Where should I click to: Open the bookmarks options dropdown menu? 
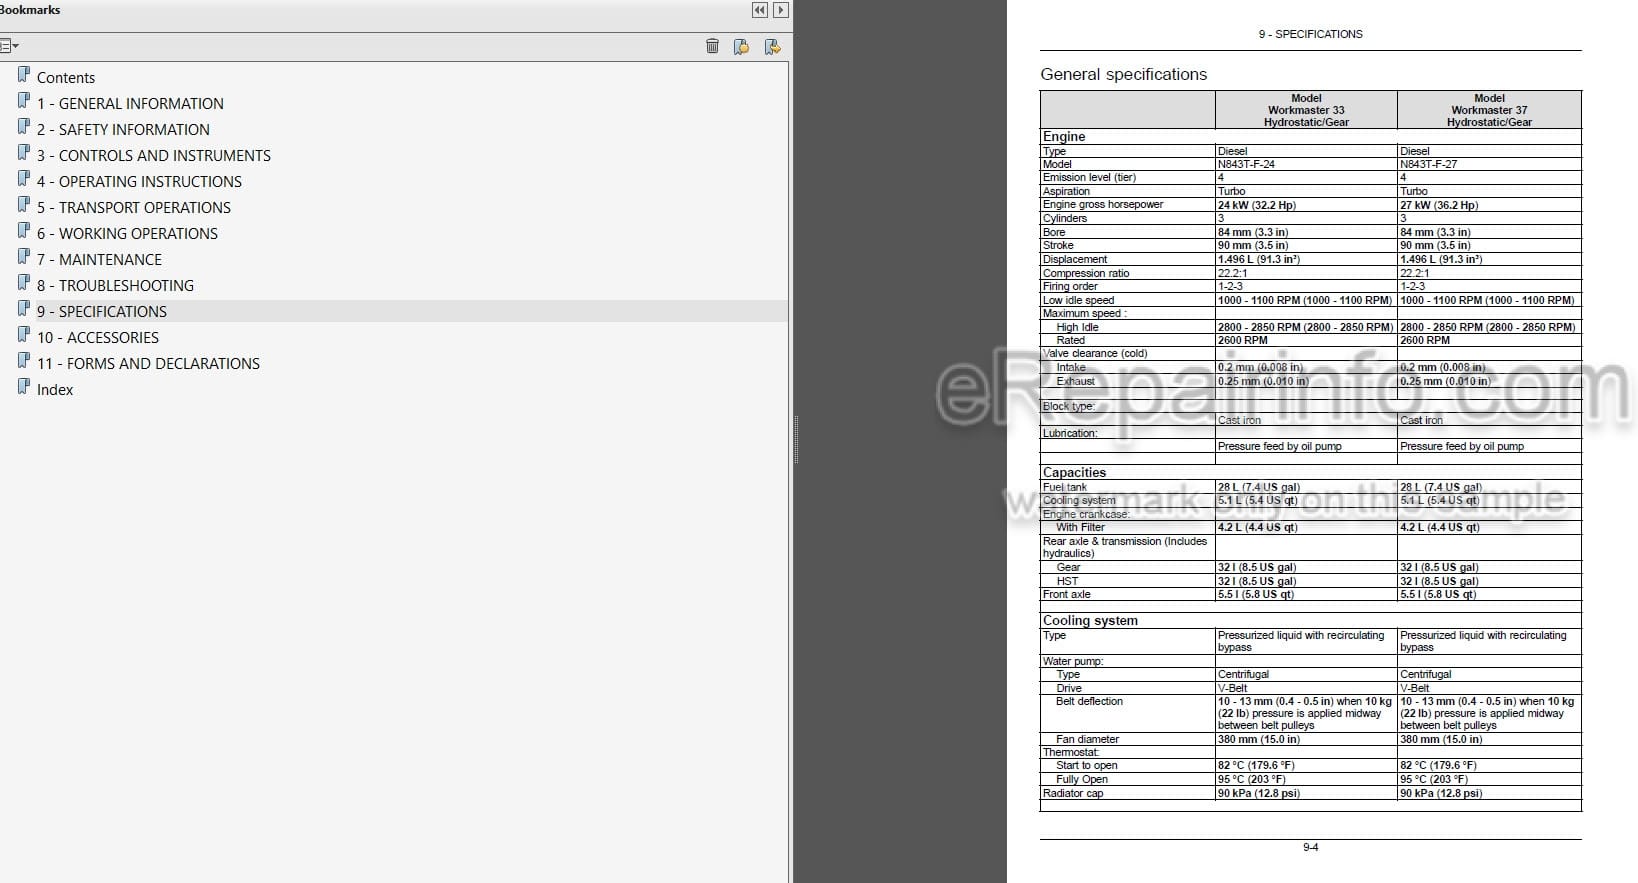(9, 46)
